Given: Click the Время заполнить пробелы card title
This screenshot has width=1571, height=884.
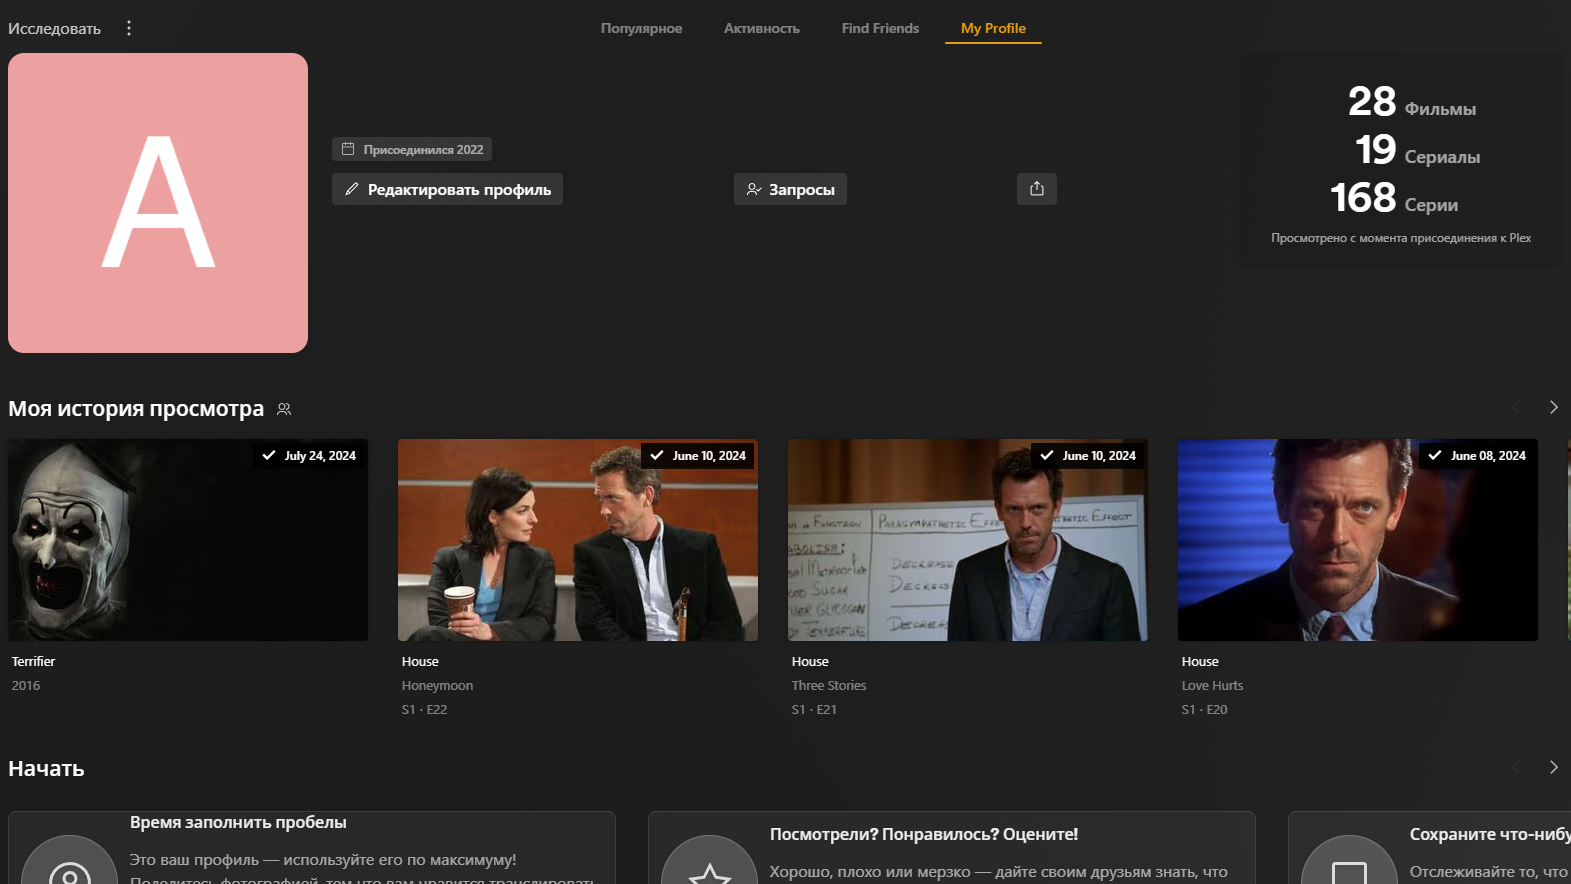Looking at the screenshot, I should click(x=238, y=822).
